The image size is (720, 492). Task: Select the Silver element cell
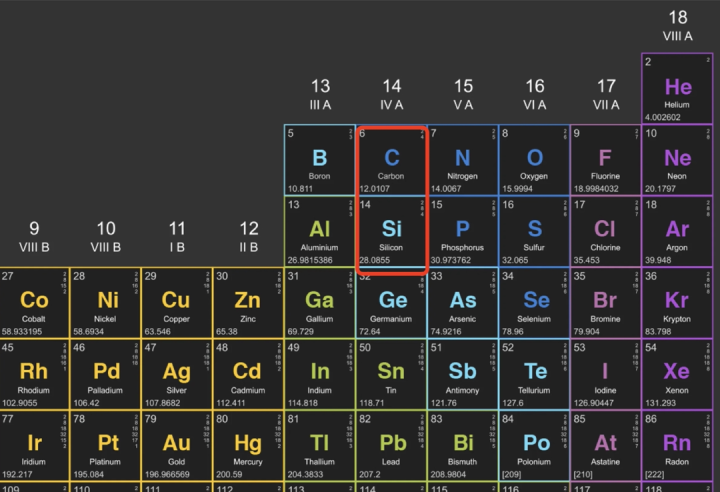pos(177,375)
